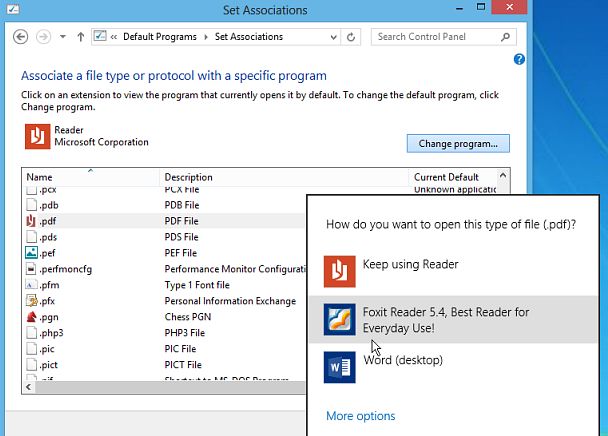Click the PDF File description

[x=181, y=221]
